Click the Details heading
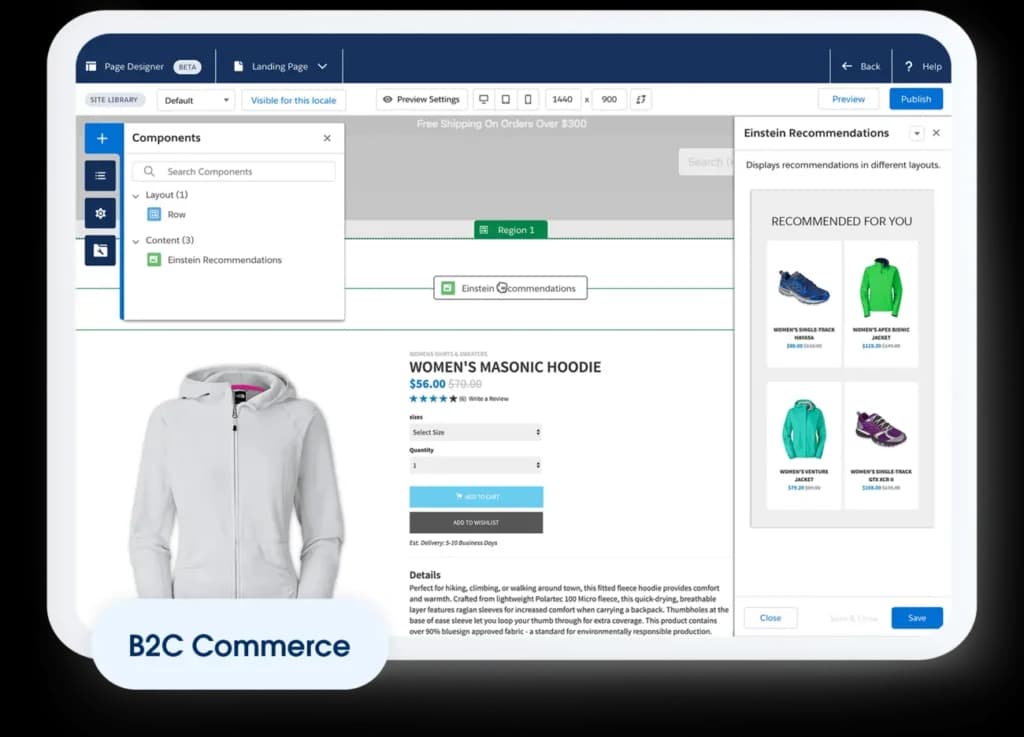Image resolution: width=1024 pixels, height=737 pixels. coord(425,575)
